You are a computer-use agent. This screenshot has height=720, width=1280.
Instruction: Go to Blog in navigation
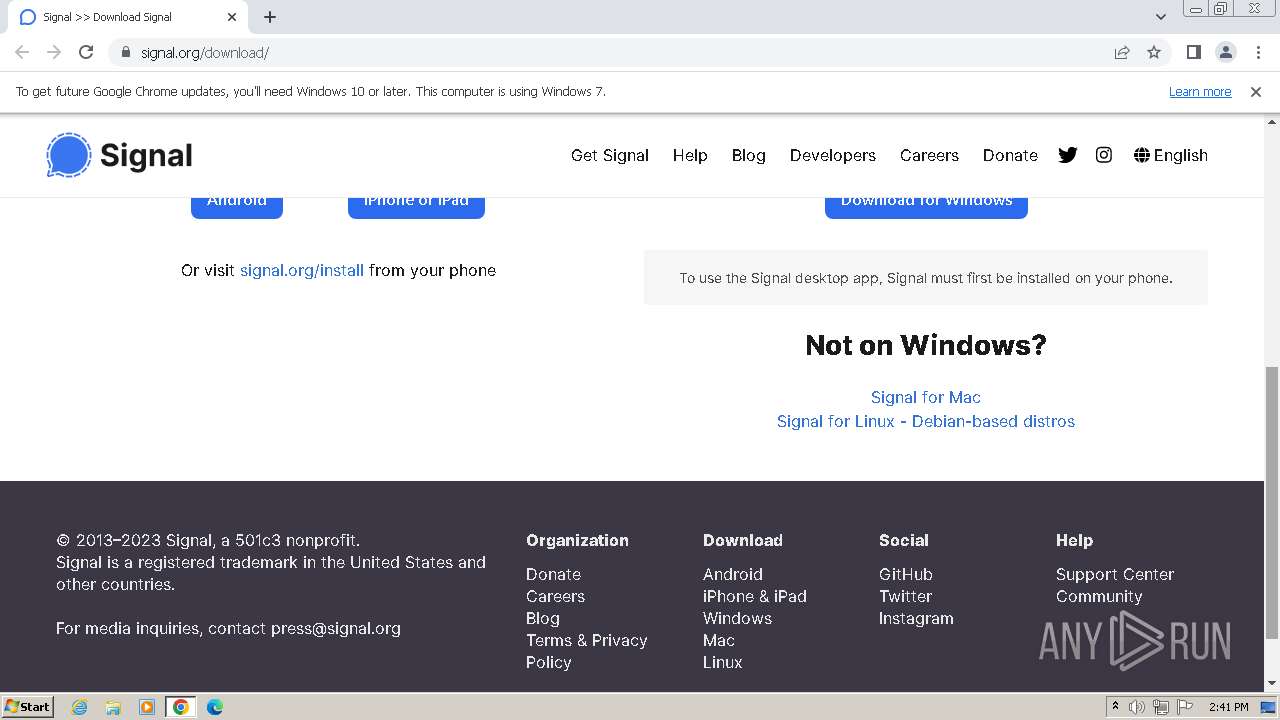tap(749, 155)
